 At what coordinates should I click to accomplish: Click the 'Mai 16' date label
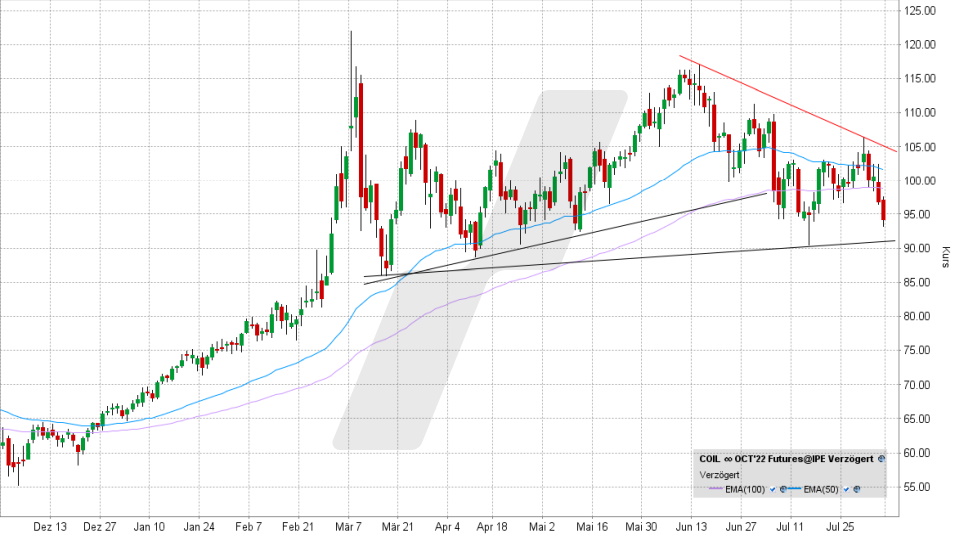pos(592,527)
